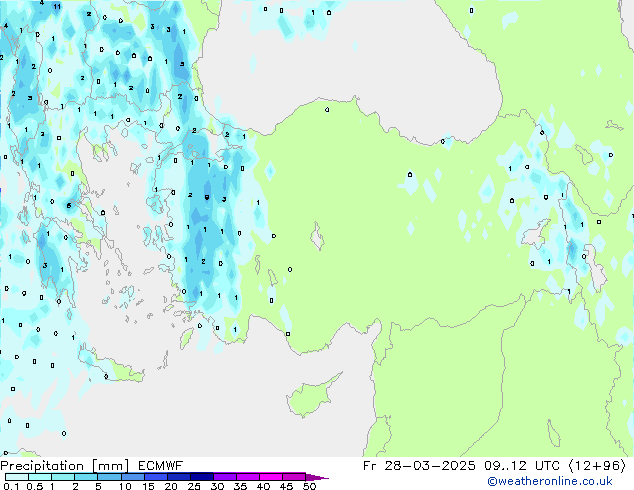Image resolution: width=634 pixels, height=490 pixels.
Task: Click the 45–50 mm deep magenta legend swatch
Action: [294, 477]
